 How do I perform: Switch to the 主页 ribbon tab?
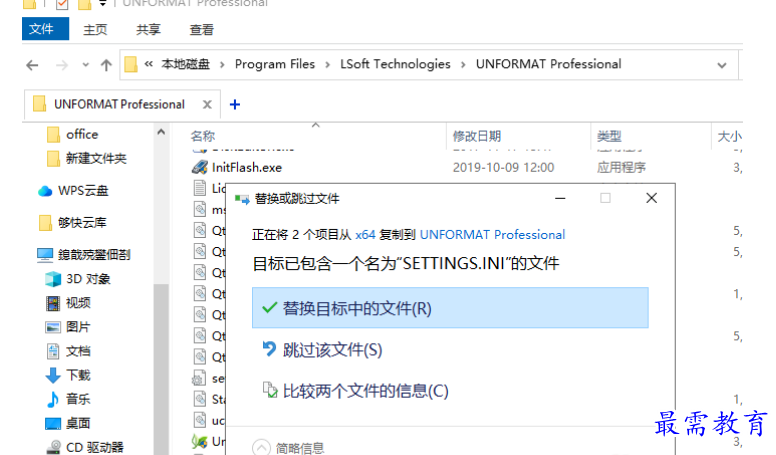tap(95, 30)
